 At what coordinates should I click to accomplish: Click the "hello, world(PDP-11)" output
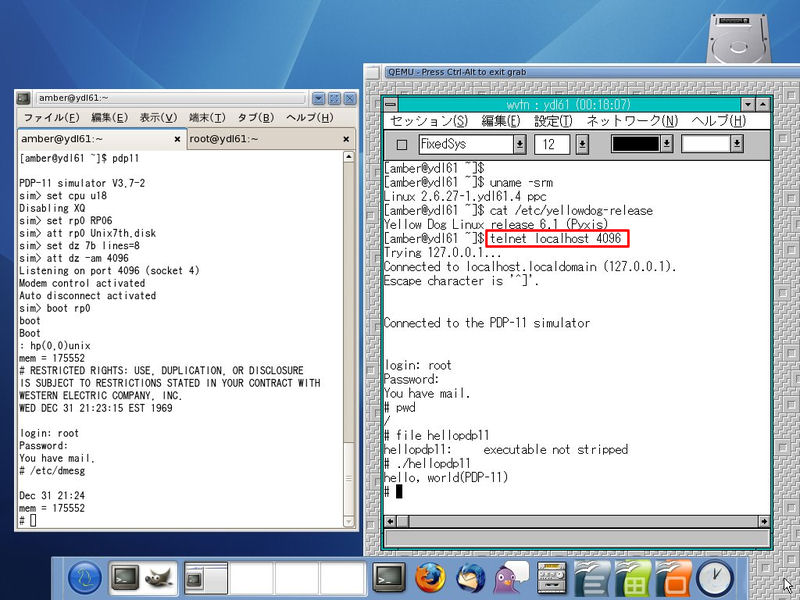click(x=446, y=478)
